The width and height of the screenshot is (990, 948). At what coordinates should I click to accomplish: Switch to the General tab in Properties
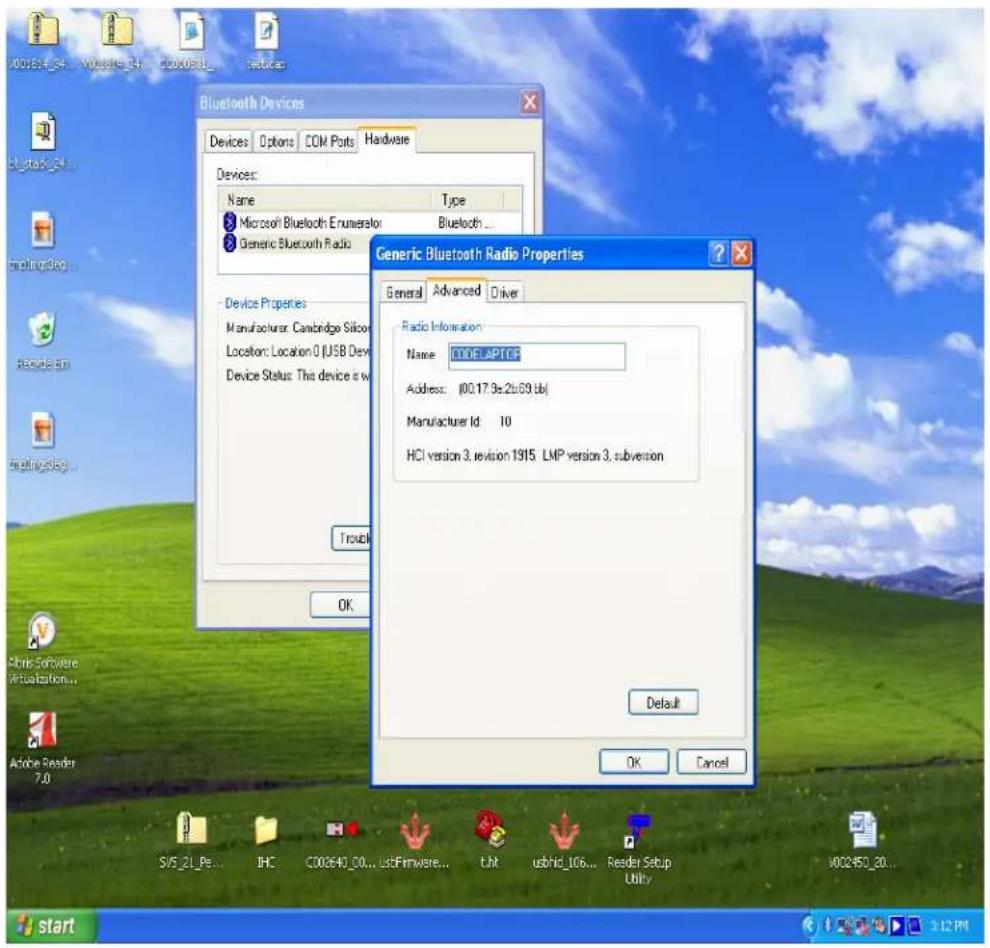403,292
